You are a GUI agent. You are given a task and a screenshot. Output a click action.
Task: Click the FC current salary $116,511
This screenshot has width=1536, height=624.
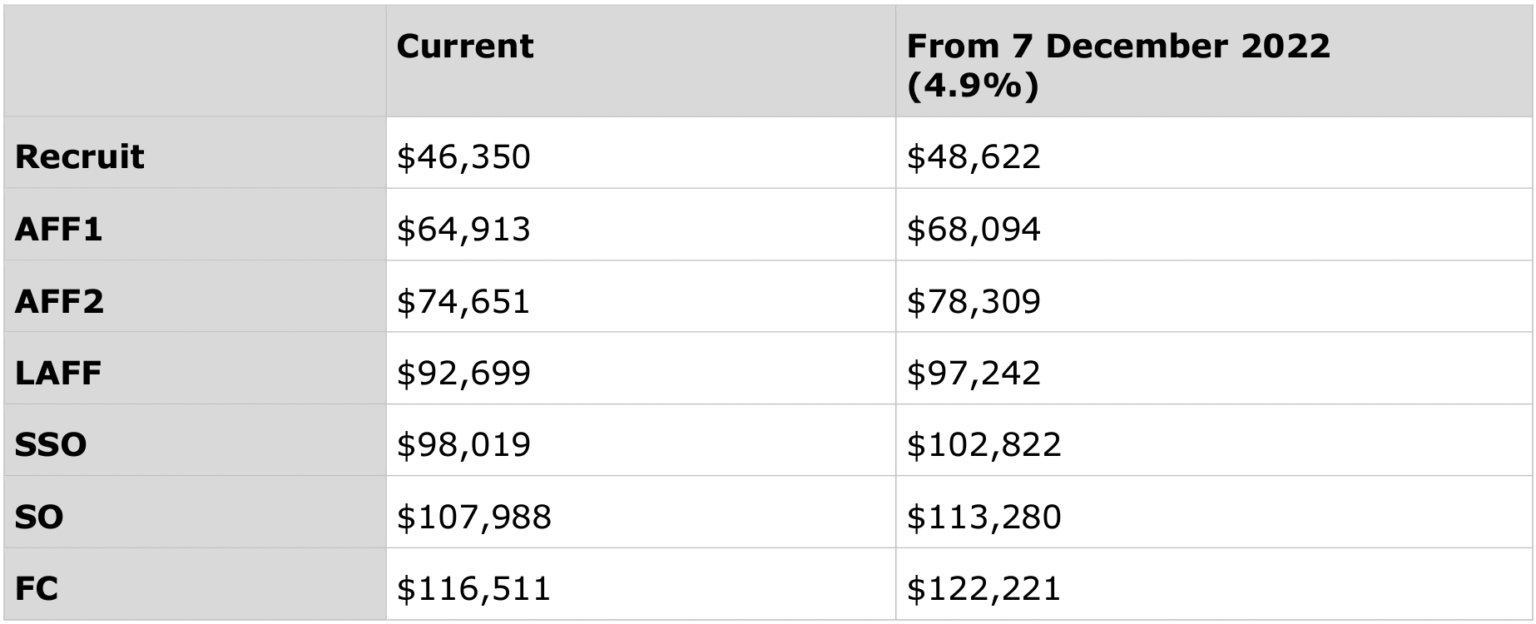[474, 589]
